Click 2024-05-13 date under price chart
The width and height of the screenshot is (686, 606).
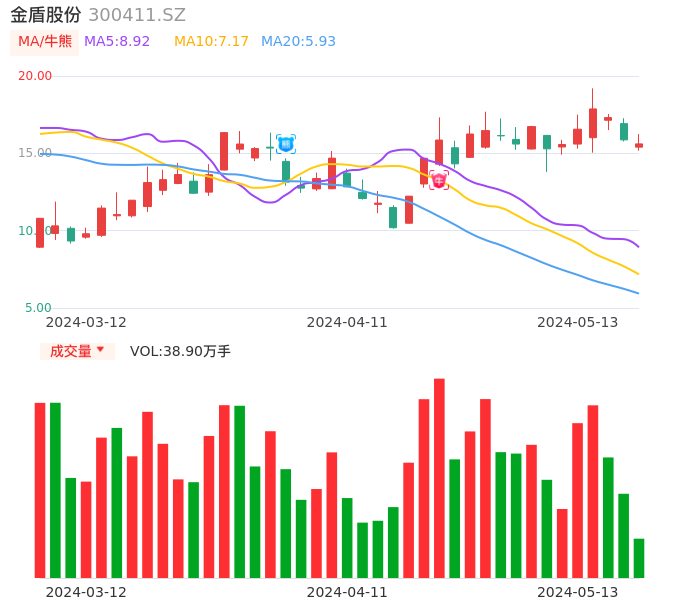[x=578, y=322]
